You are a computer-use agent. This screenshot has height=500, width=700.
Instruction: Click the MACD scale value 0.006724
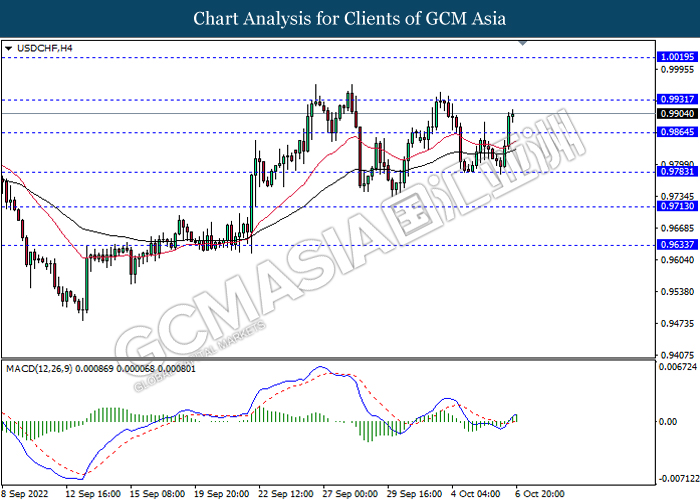point(678,367)
